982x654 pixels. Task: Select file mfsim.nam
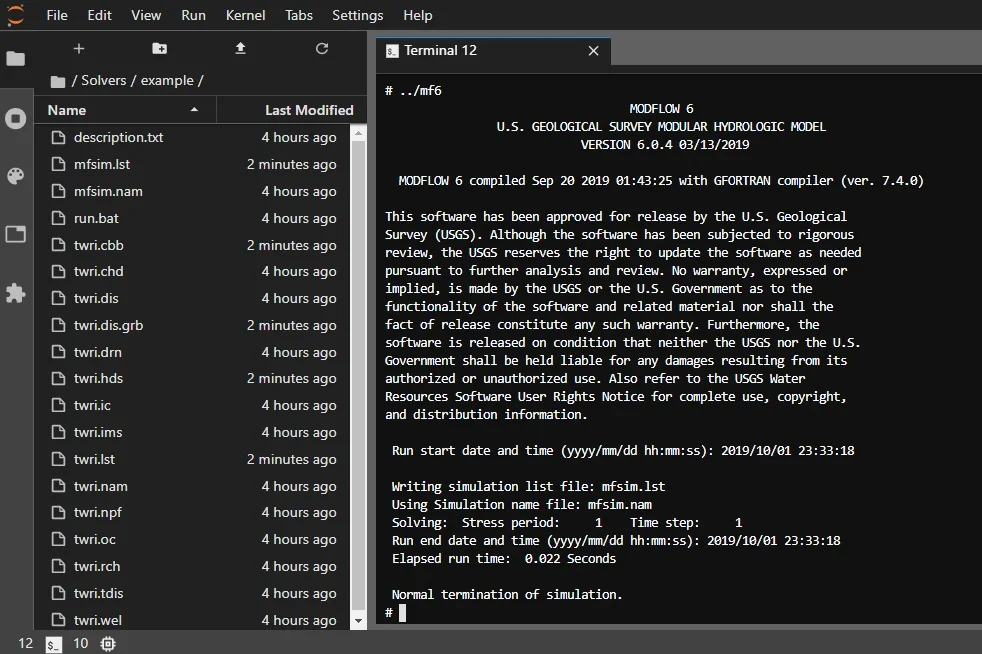point(192,191)
